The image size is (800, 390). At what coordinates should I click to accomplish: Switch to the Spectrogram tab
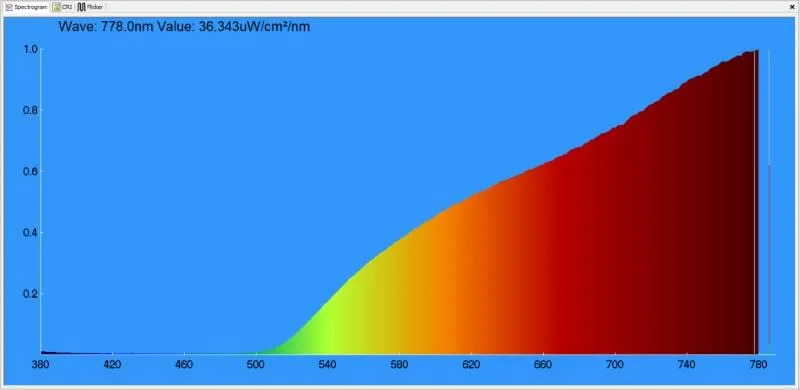point(27,7)
